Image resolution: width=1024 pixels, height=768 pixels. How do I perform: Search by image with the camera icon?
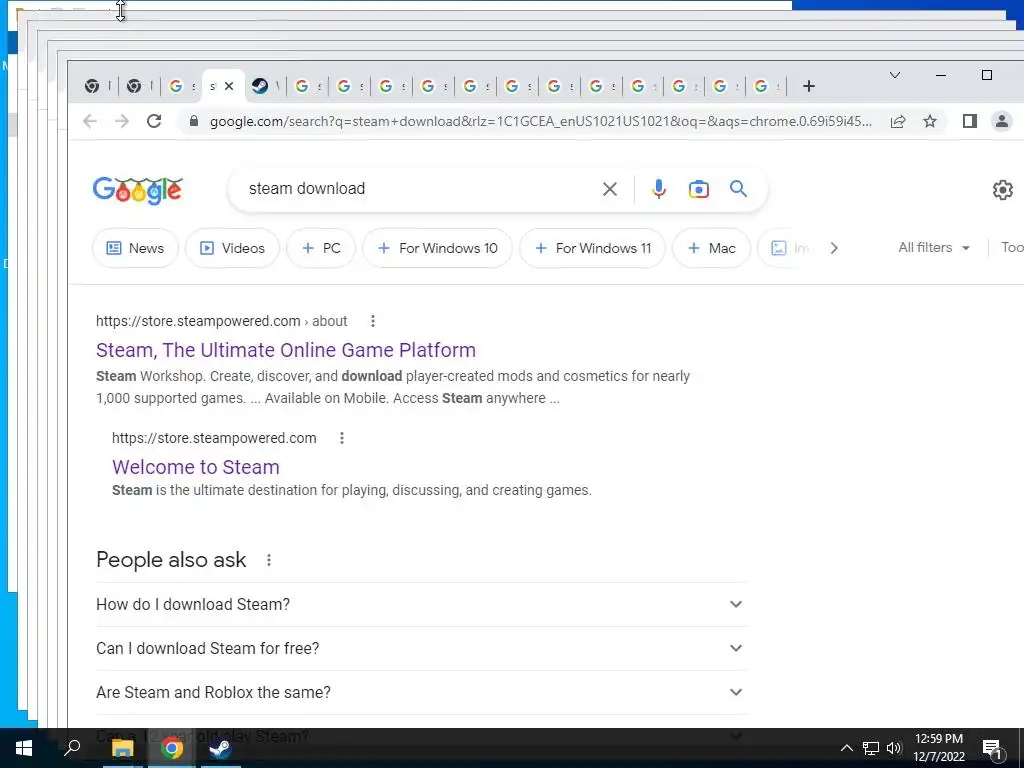coord(699,189)
